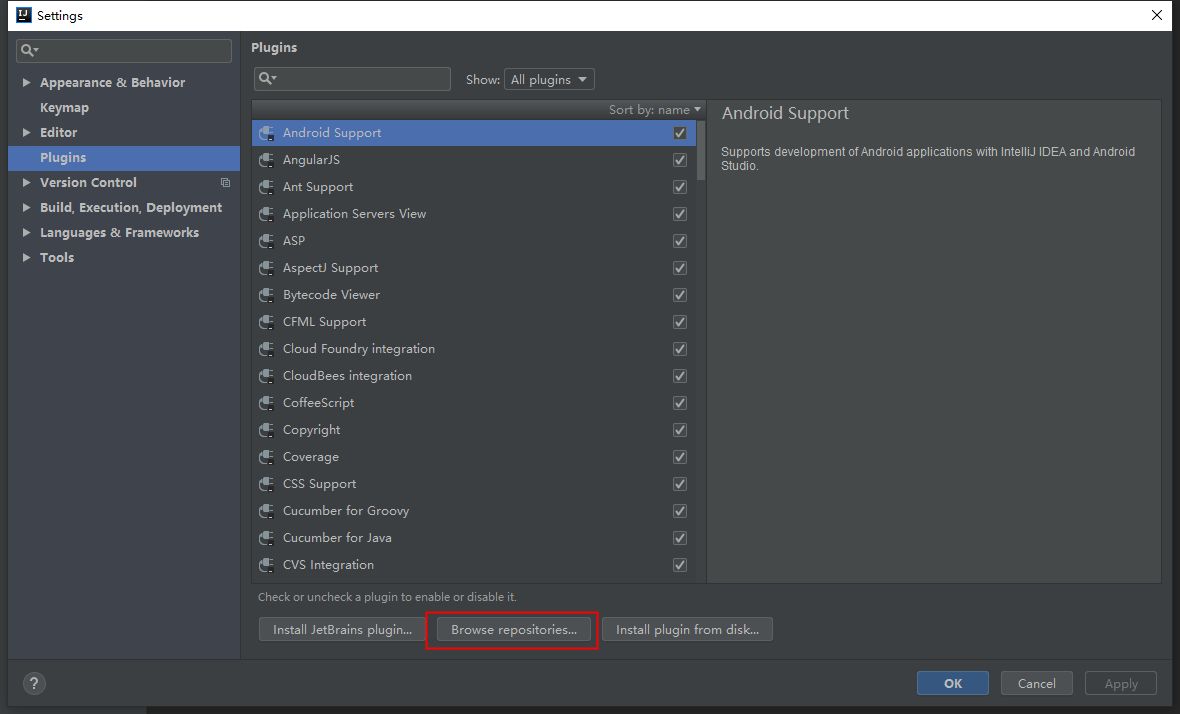1180x714 pixels.
Task: Click the Cloud Foundry integration plugin icon
Action: click(266, 349)
